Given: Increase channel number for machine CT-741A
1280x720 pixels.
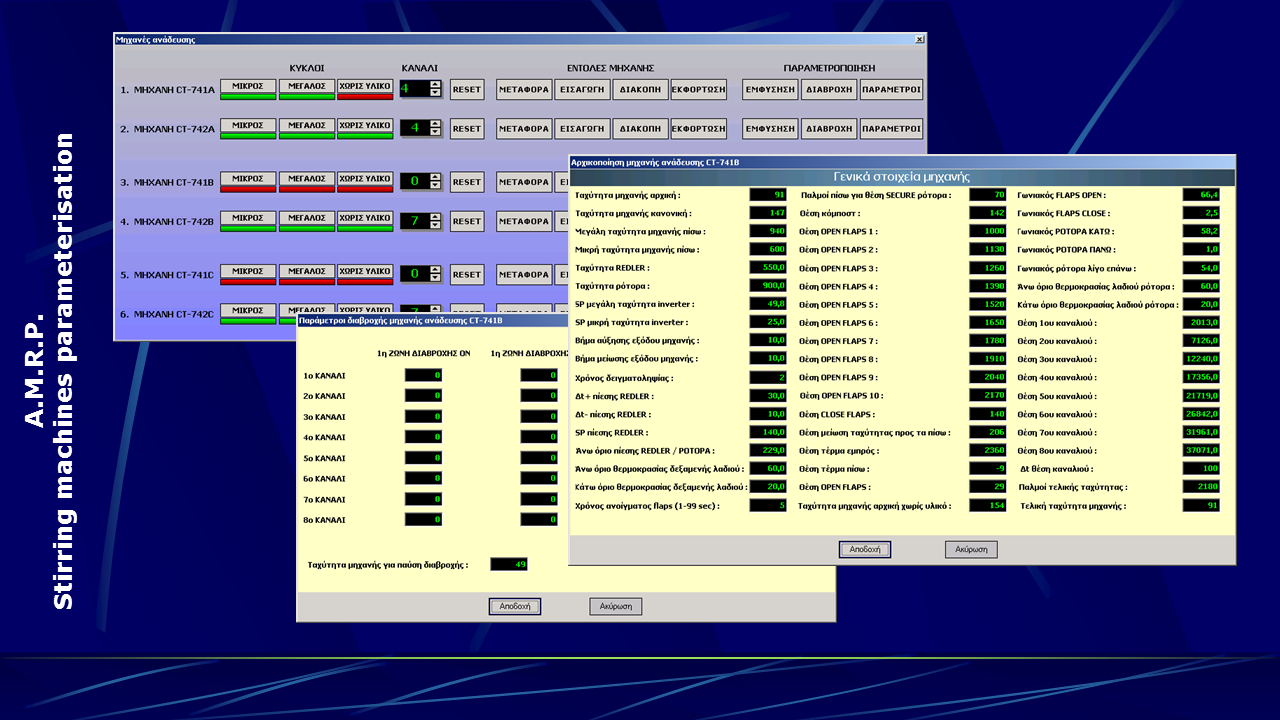Looking at the screenshot, I should tap(435, 85).
